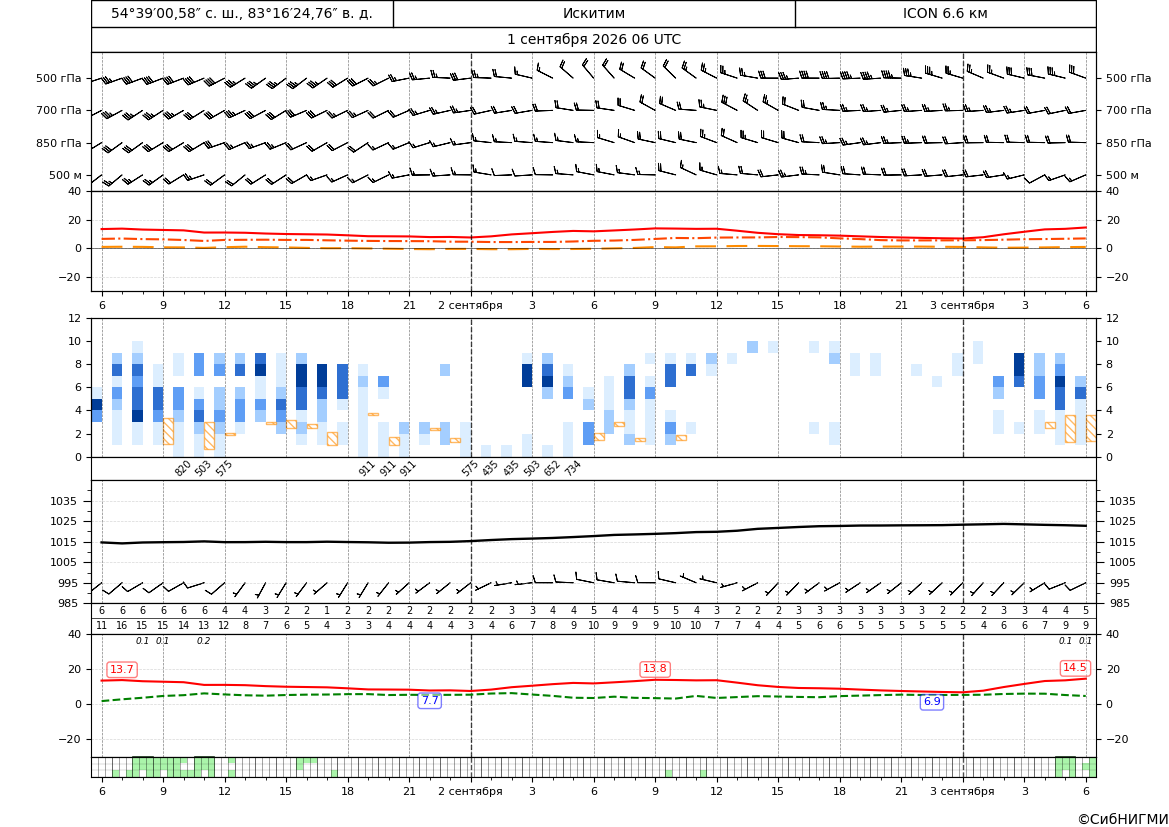Click the wind gust value 16

pos(122,626)
